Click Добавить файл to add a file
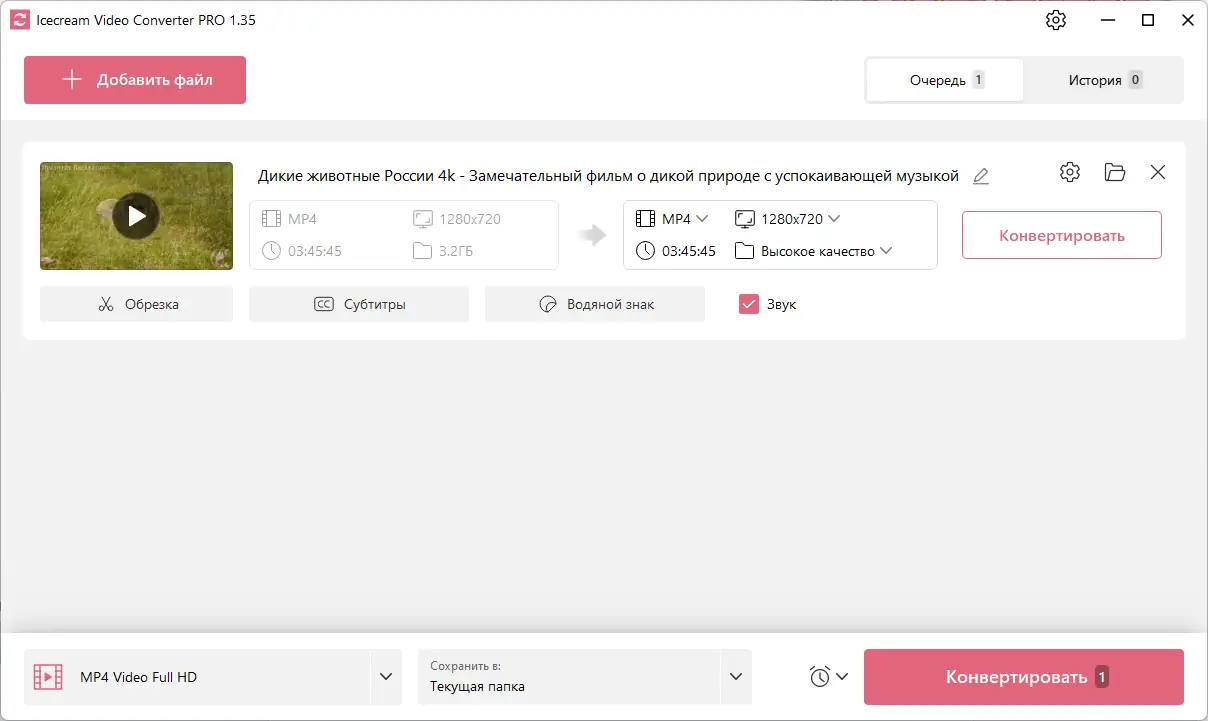Screen dimensions: 1208x721 [x=134, y=80]
